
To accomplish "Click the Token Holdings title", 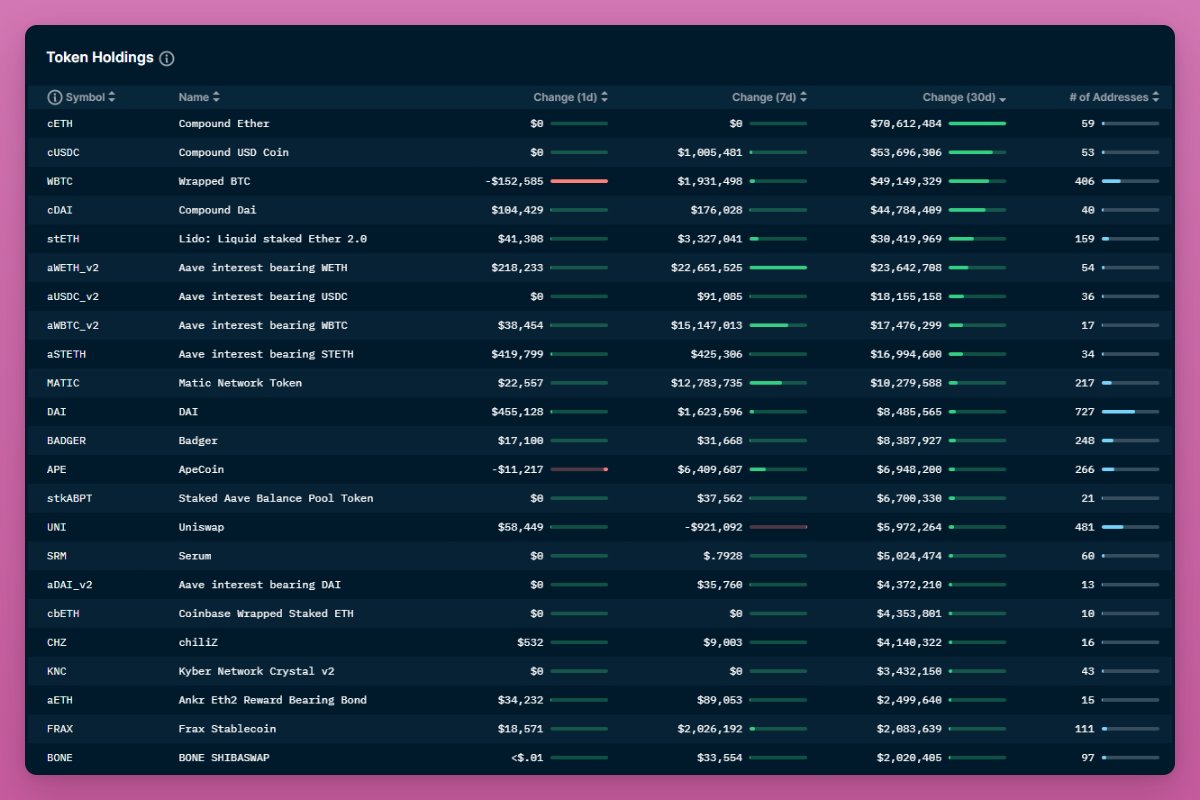I will [100, 57].
